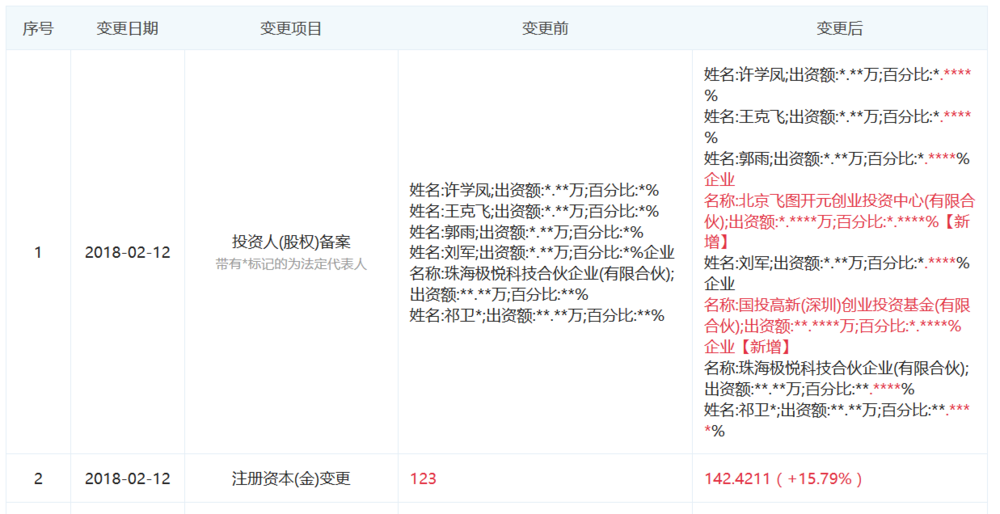Click the previous capital value 123
This screenshot has width=1000, height=514.
tap(423, 479)
